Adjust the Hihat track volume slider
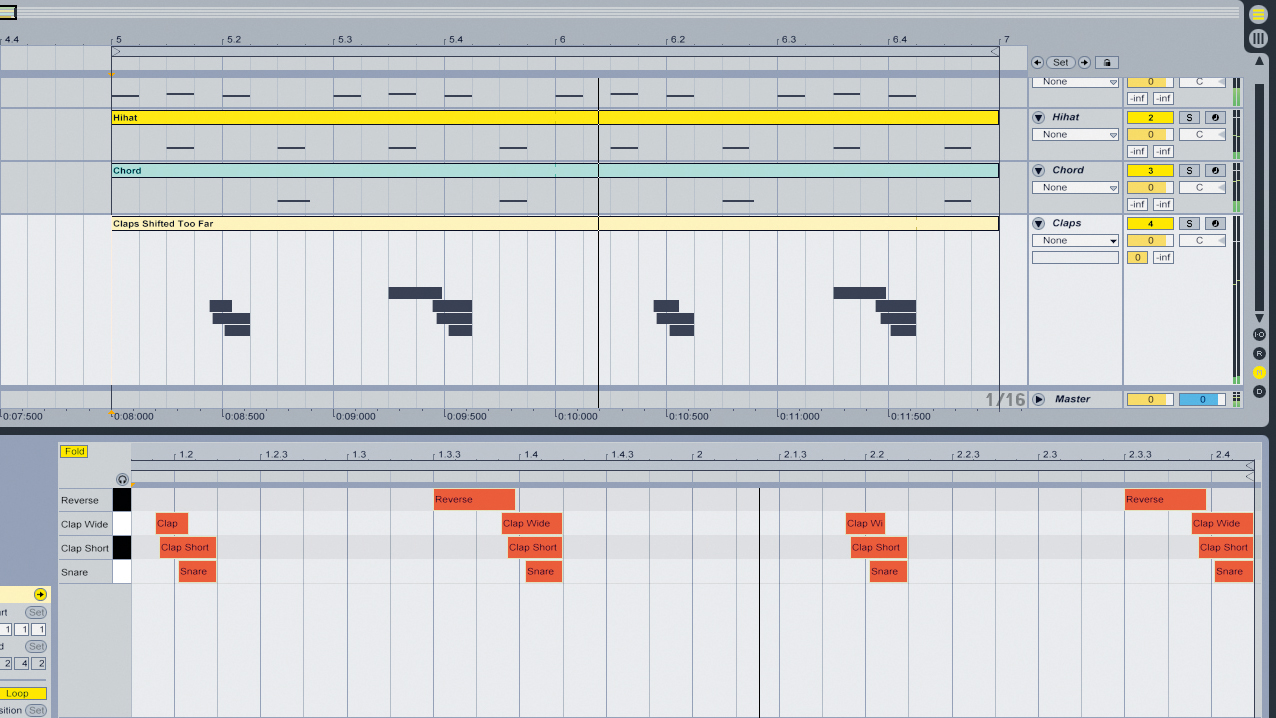This screenshot has height=718, width=1276. point(1151,134)
